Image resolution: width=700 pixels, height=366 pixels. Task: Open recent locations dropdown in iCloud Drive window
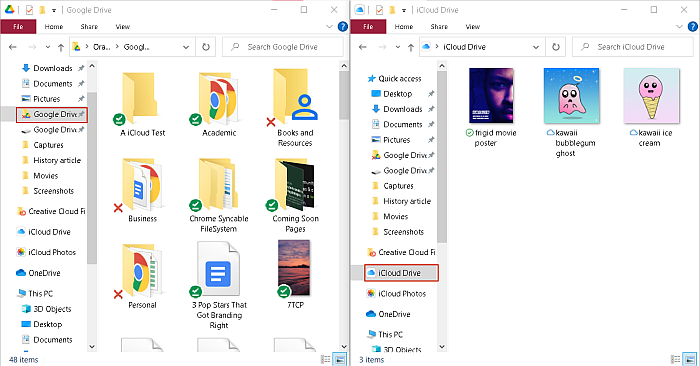tap(398, 47)
